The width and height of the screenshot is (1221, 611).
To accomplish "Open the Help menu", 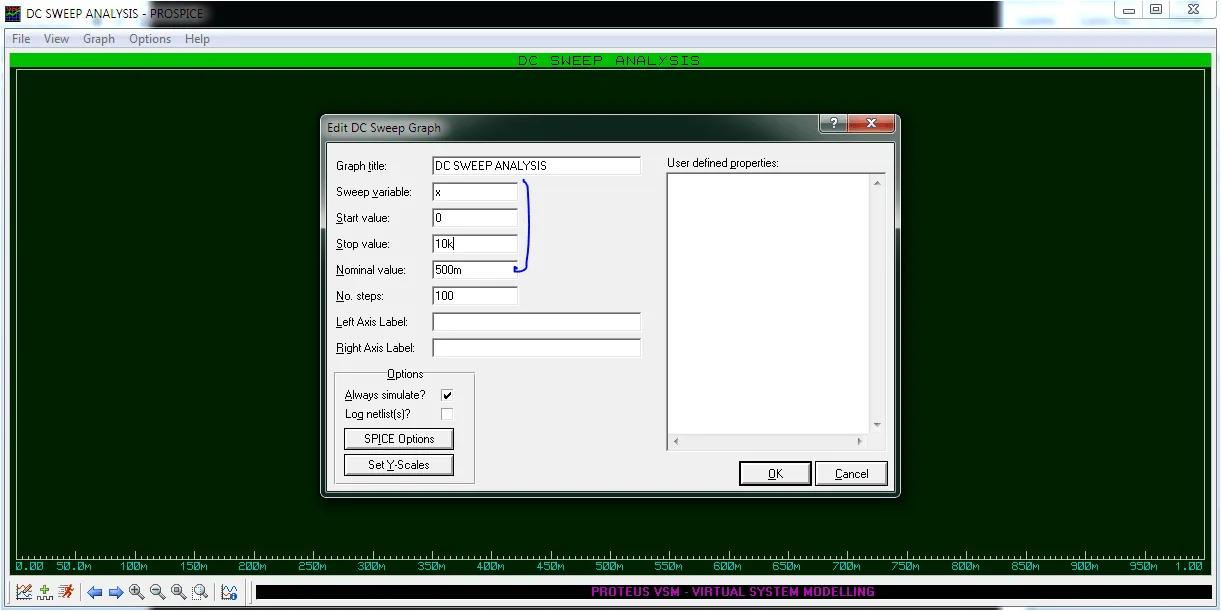I will pos(197,39).
